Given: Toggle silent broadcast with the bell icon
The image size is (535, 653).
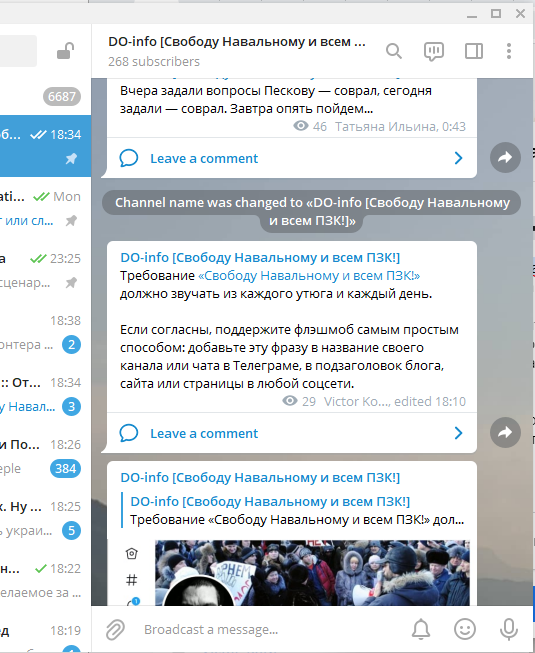Looking at the screenshot, I should [x=421, y=629].
